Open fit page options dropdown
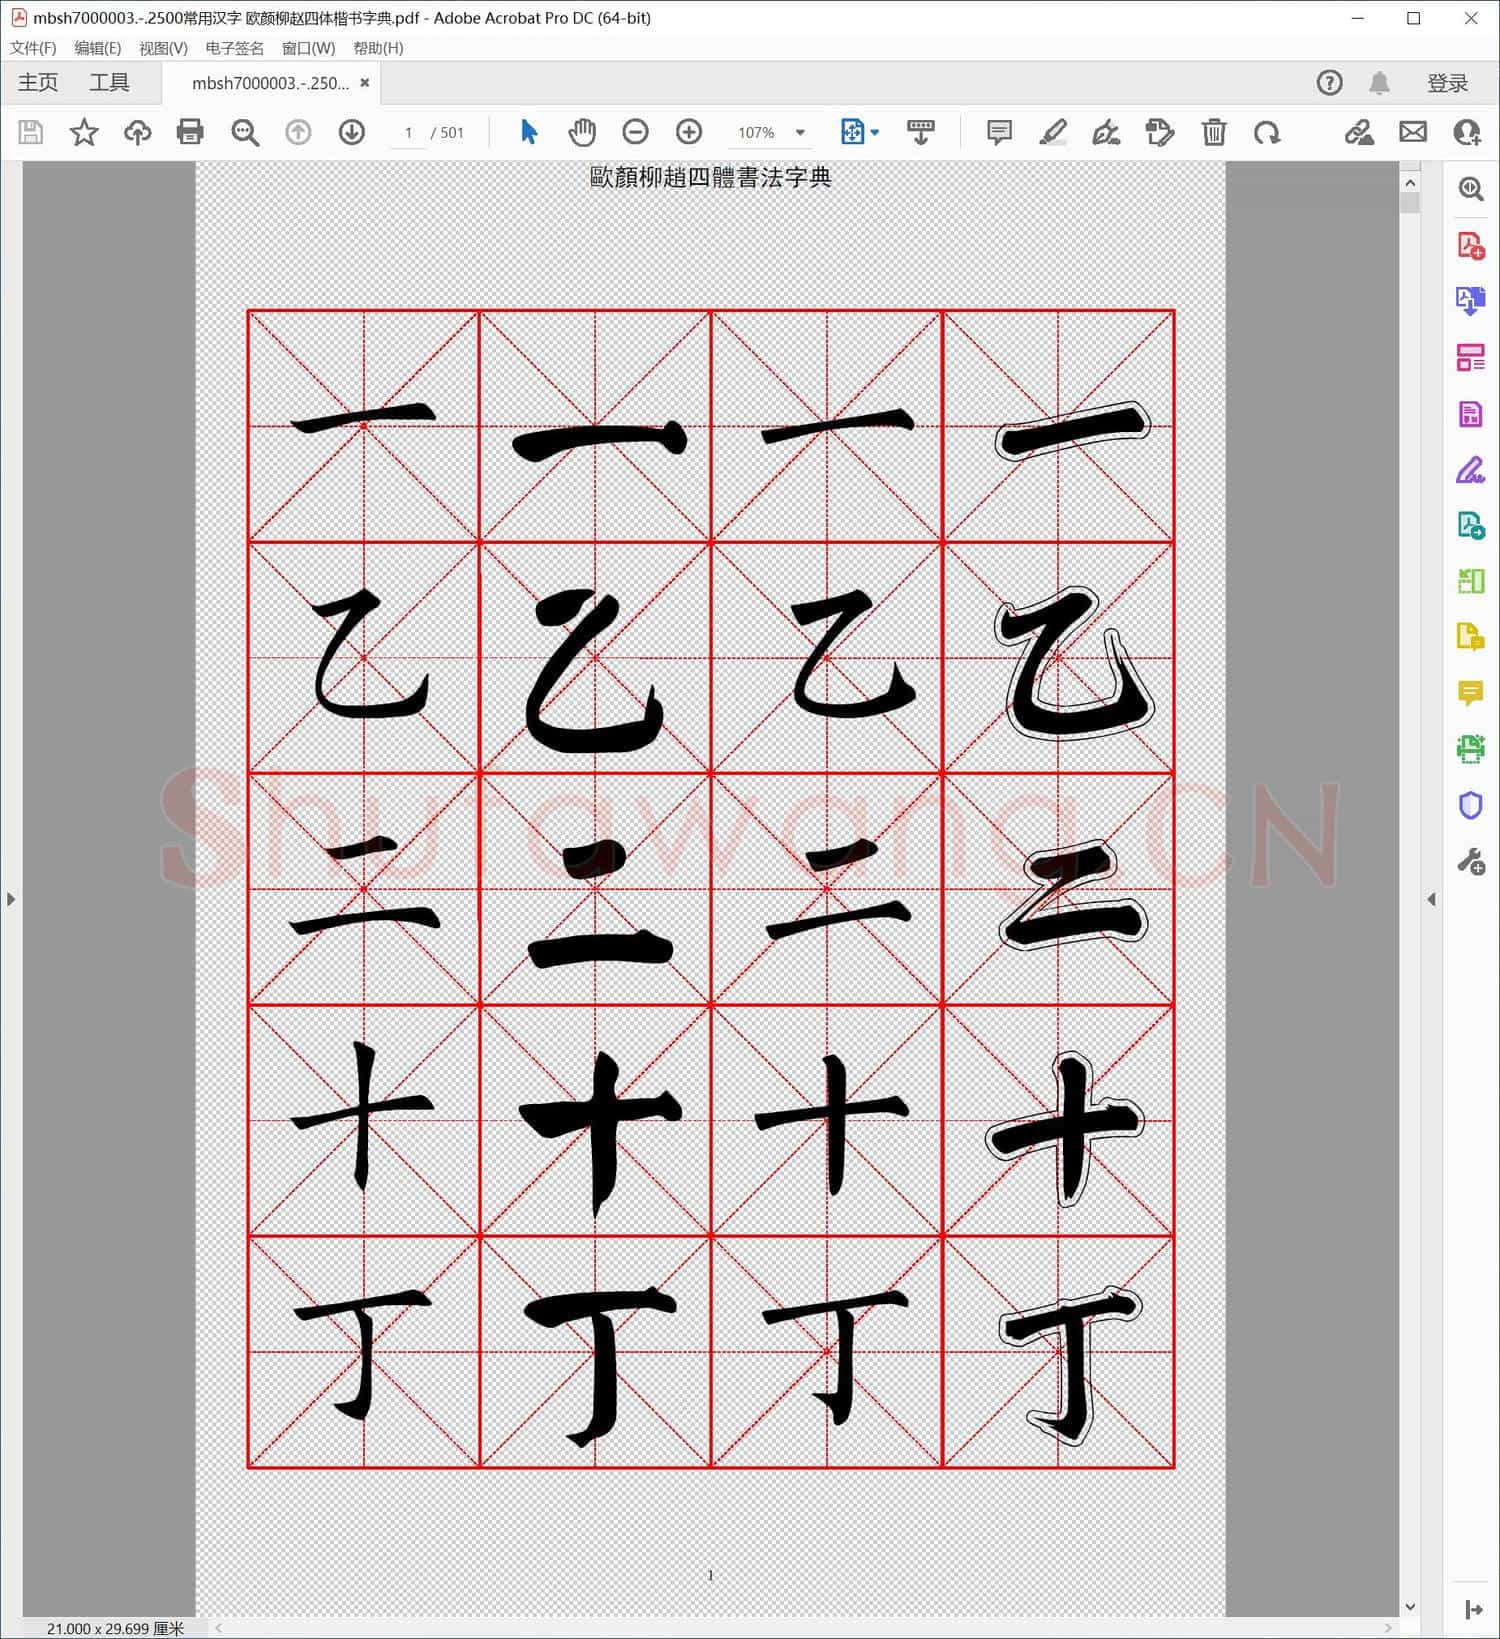Screen dimensions: 1500x1639 click(859, 132)
